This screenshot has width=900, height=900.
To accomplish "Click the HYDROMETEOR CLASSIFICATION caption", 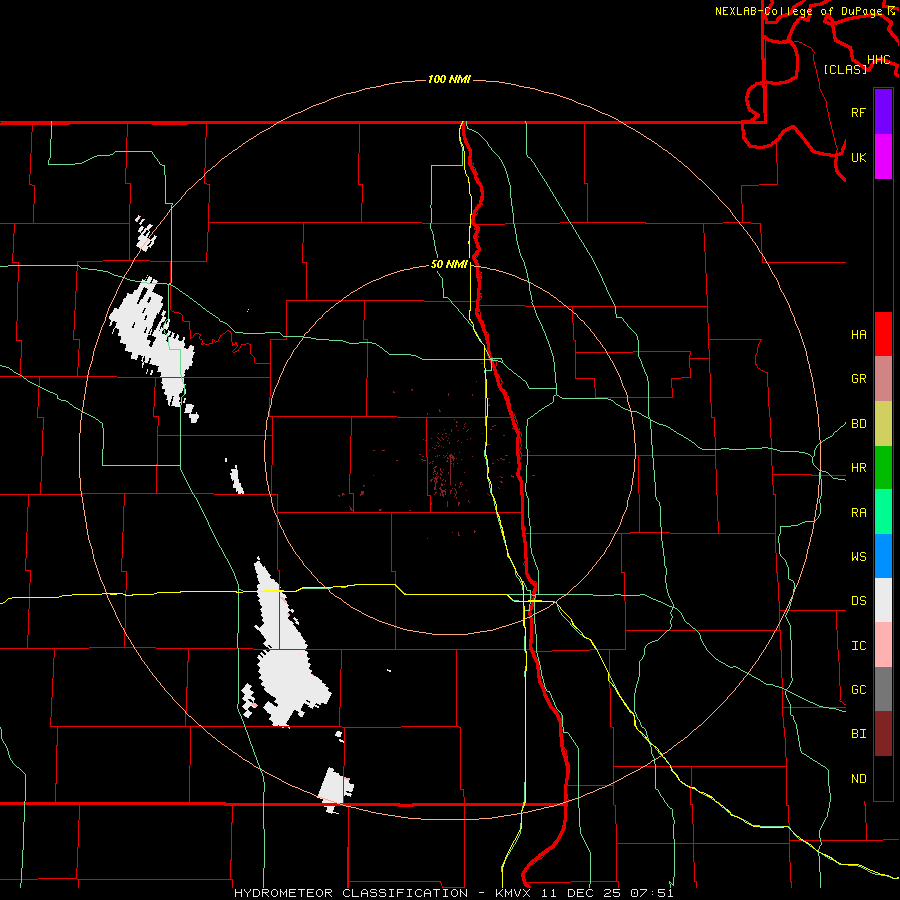I will pyautogui.click(x=351, y=893).
